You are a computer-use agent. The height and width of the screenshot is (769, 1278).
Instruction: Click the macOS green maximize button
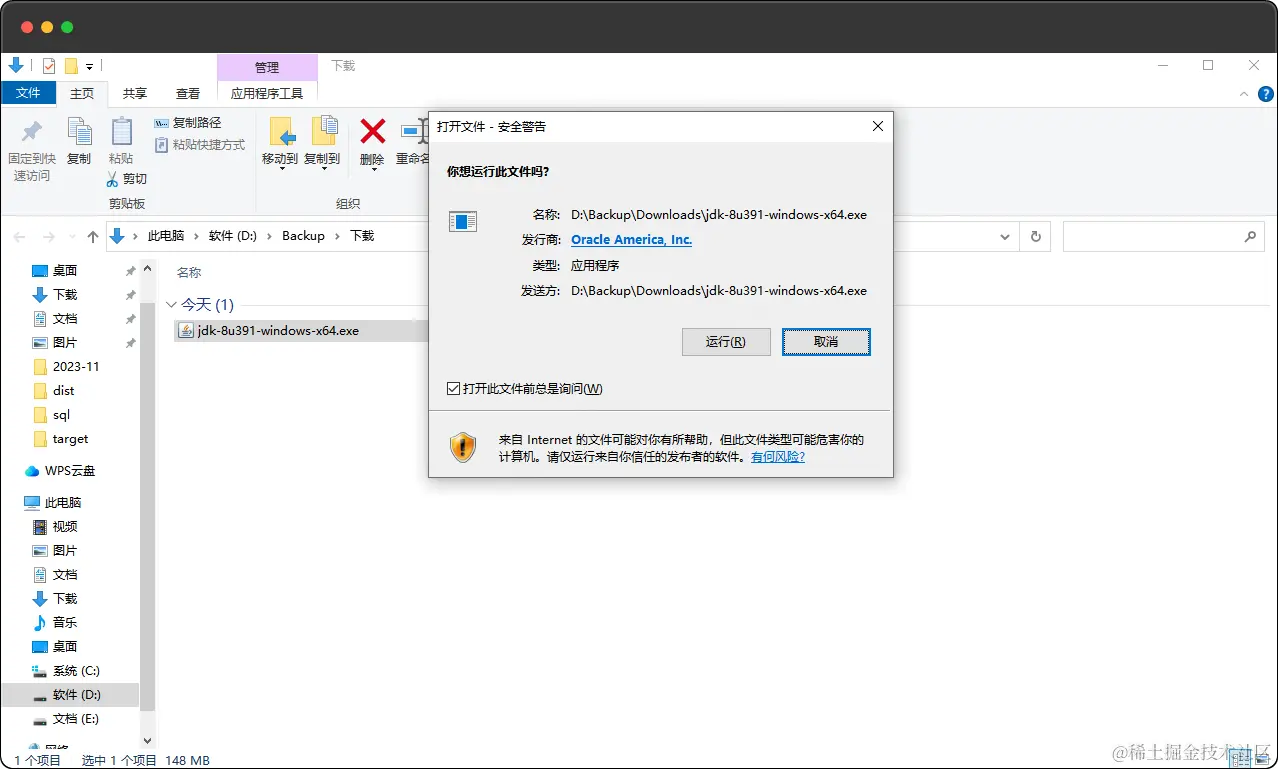tap(67, 27)
